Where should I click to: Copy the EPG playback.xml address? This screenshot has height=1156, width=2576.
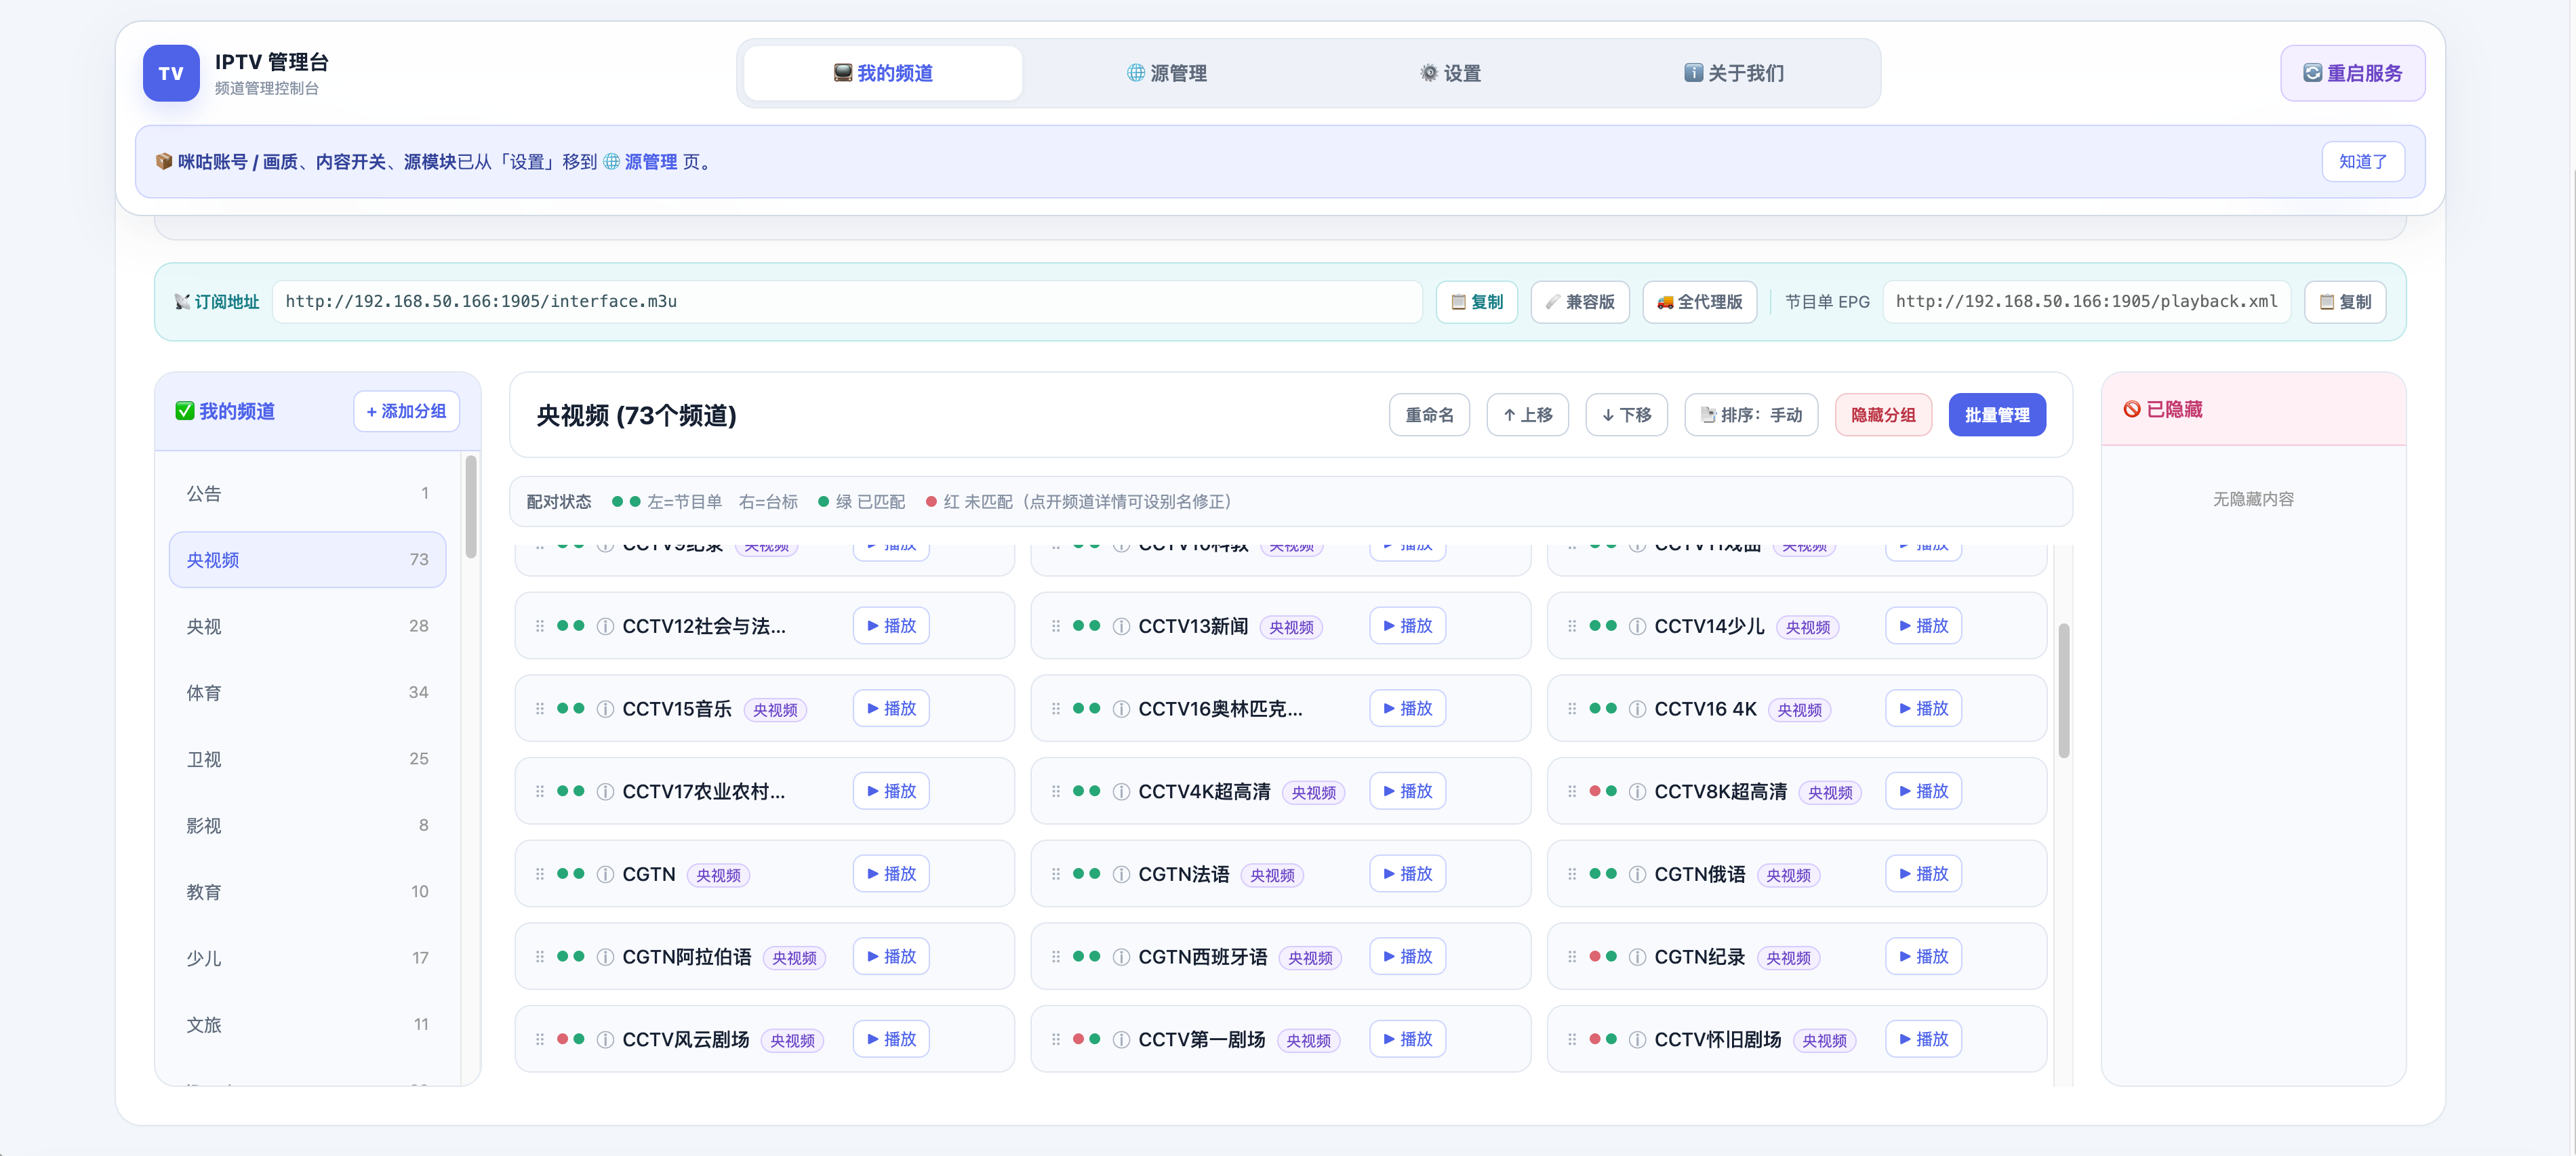[x=2345, y=302]
